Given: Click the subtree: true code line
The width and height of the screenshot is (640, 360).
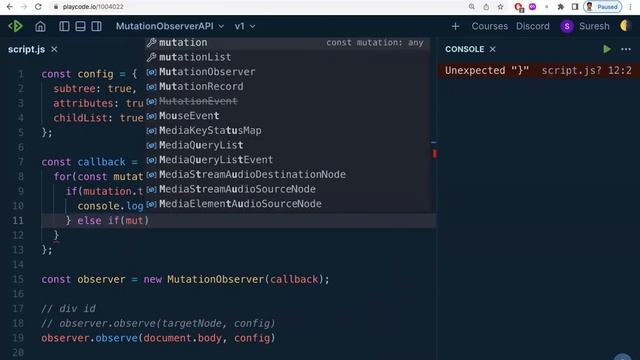Looking at the screenshot, I should point(95,89).
